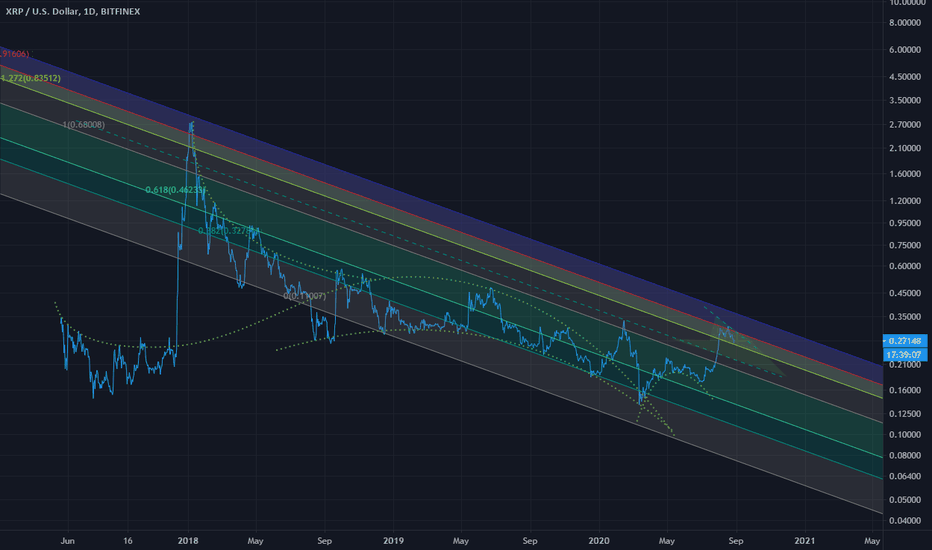Click the 3.50000 price axis label
This screenshot has width=932, height=550.
pos(905,100)
